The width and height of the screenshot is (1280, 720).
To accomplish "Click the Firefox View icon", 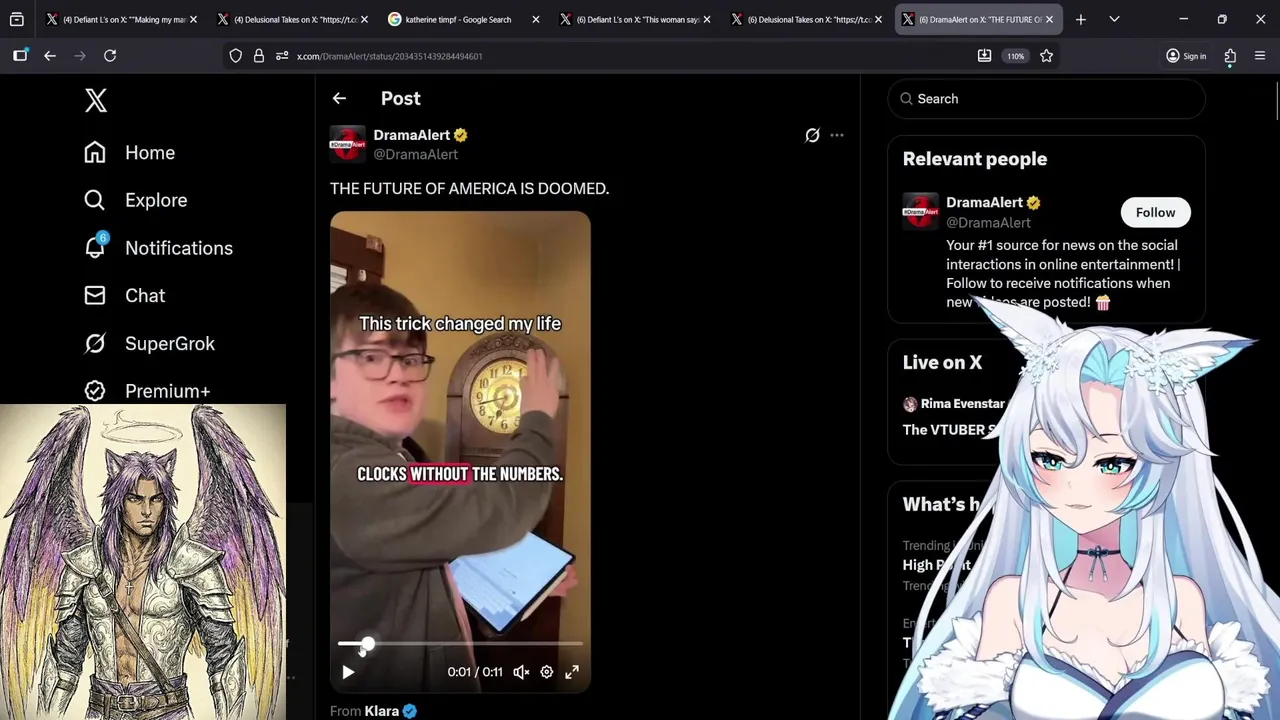I will [x=17, y=19].
